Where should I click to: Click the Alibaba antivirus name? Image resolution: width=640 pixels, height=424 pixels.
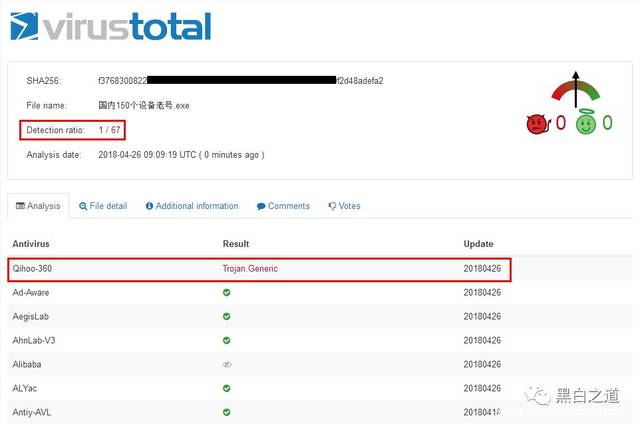[27, 364]
